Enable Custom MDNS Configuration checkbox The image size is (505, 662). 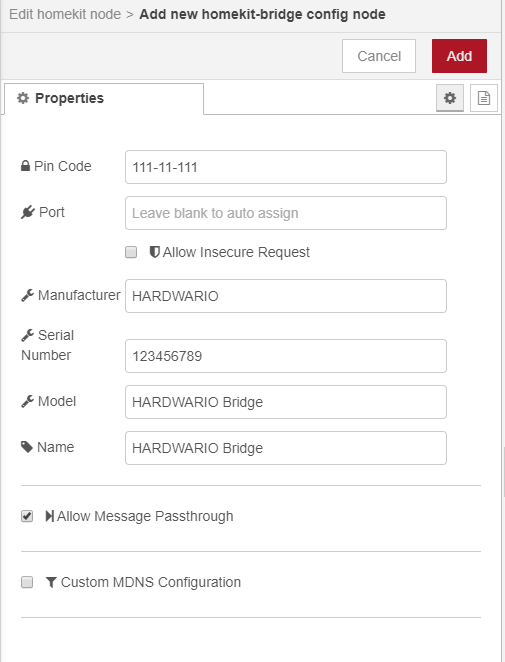click(x=27, y=582)
